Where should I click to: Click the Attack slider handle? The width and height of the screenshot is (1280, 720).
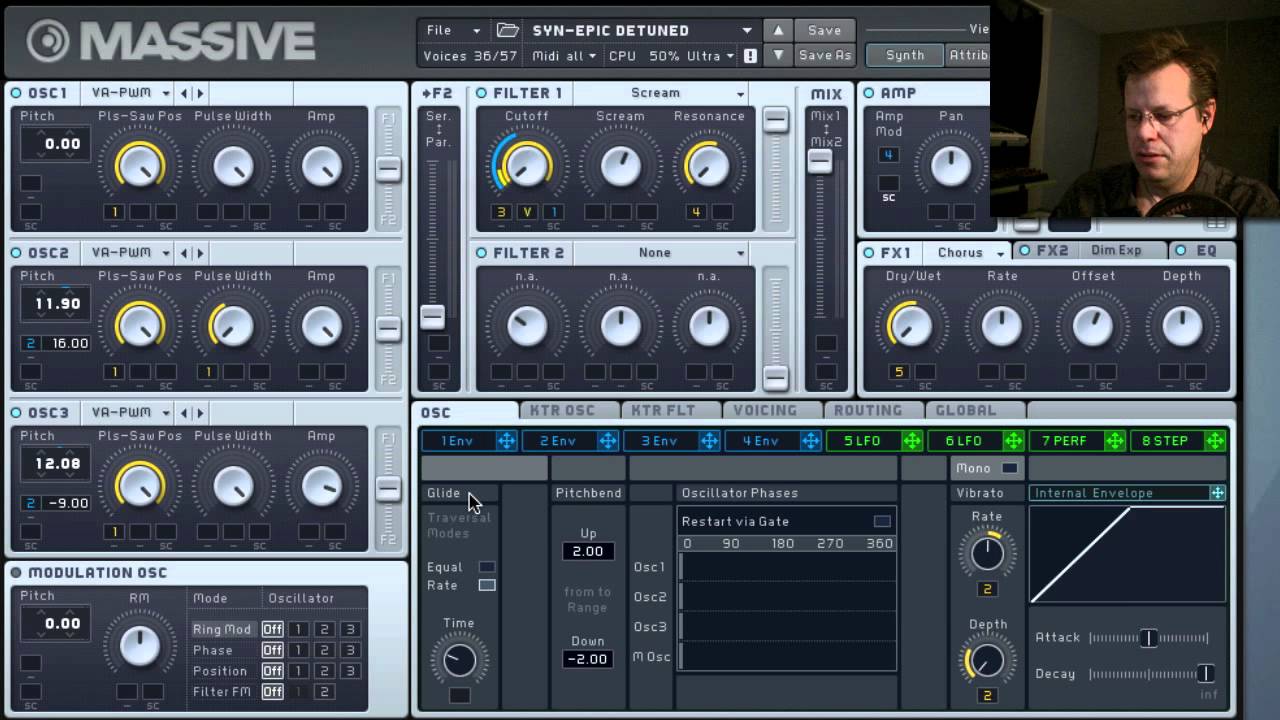pyautogui.click(x=1149, y=638)
